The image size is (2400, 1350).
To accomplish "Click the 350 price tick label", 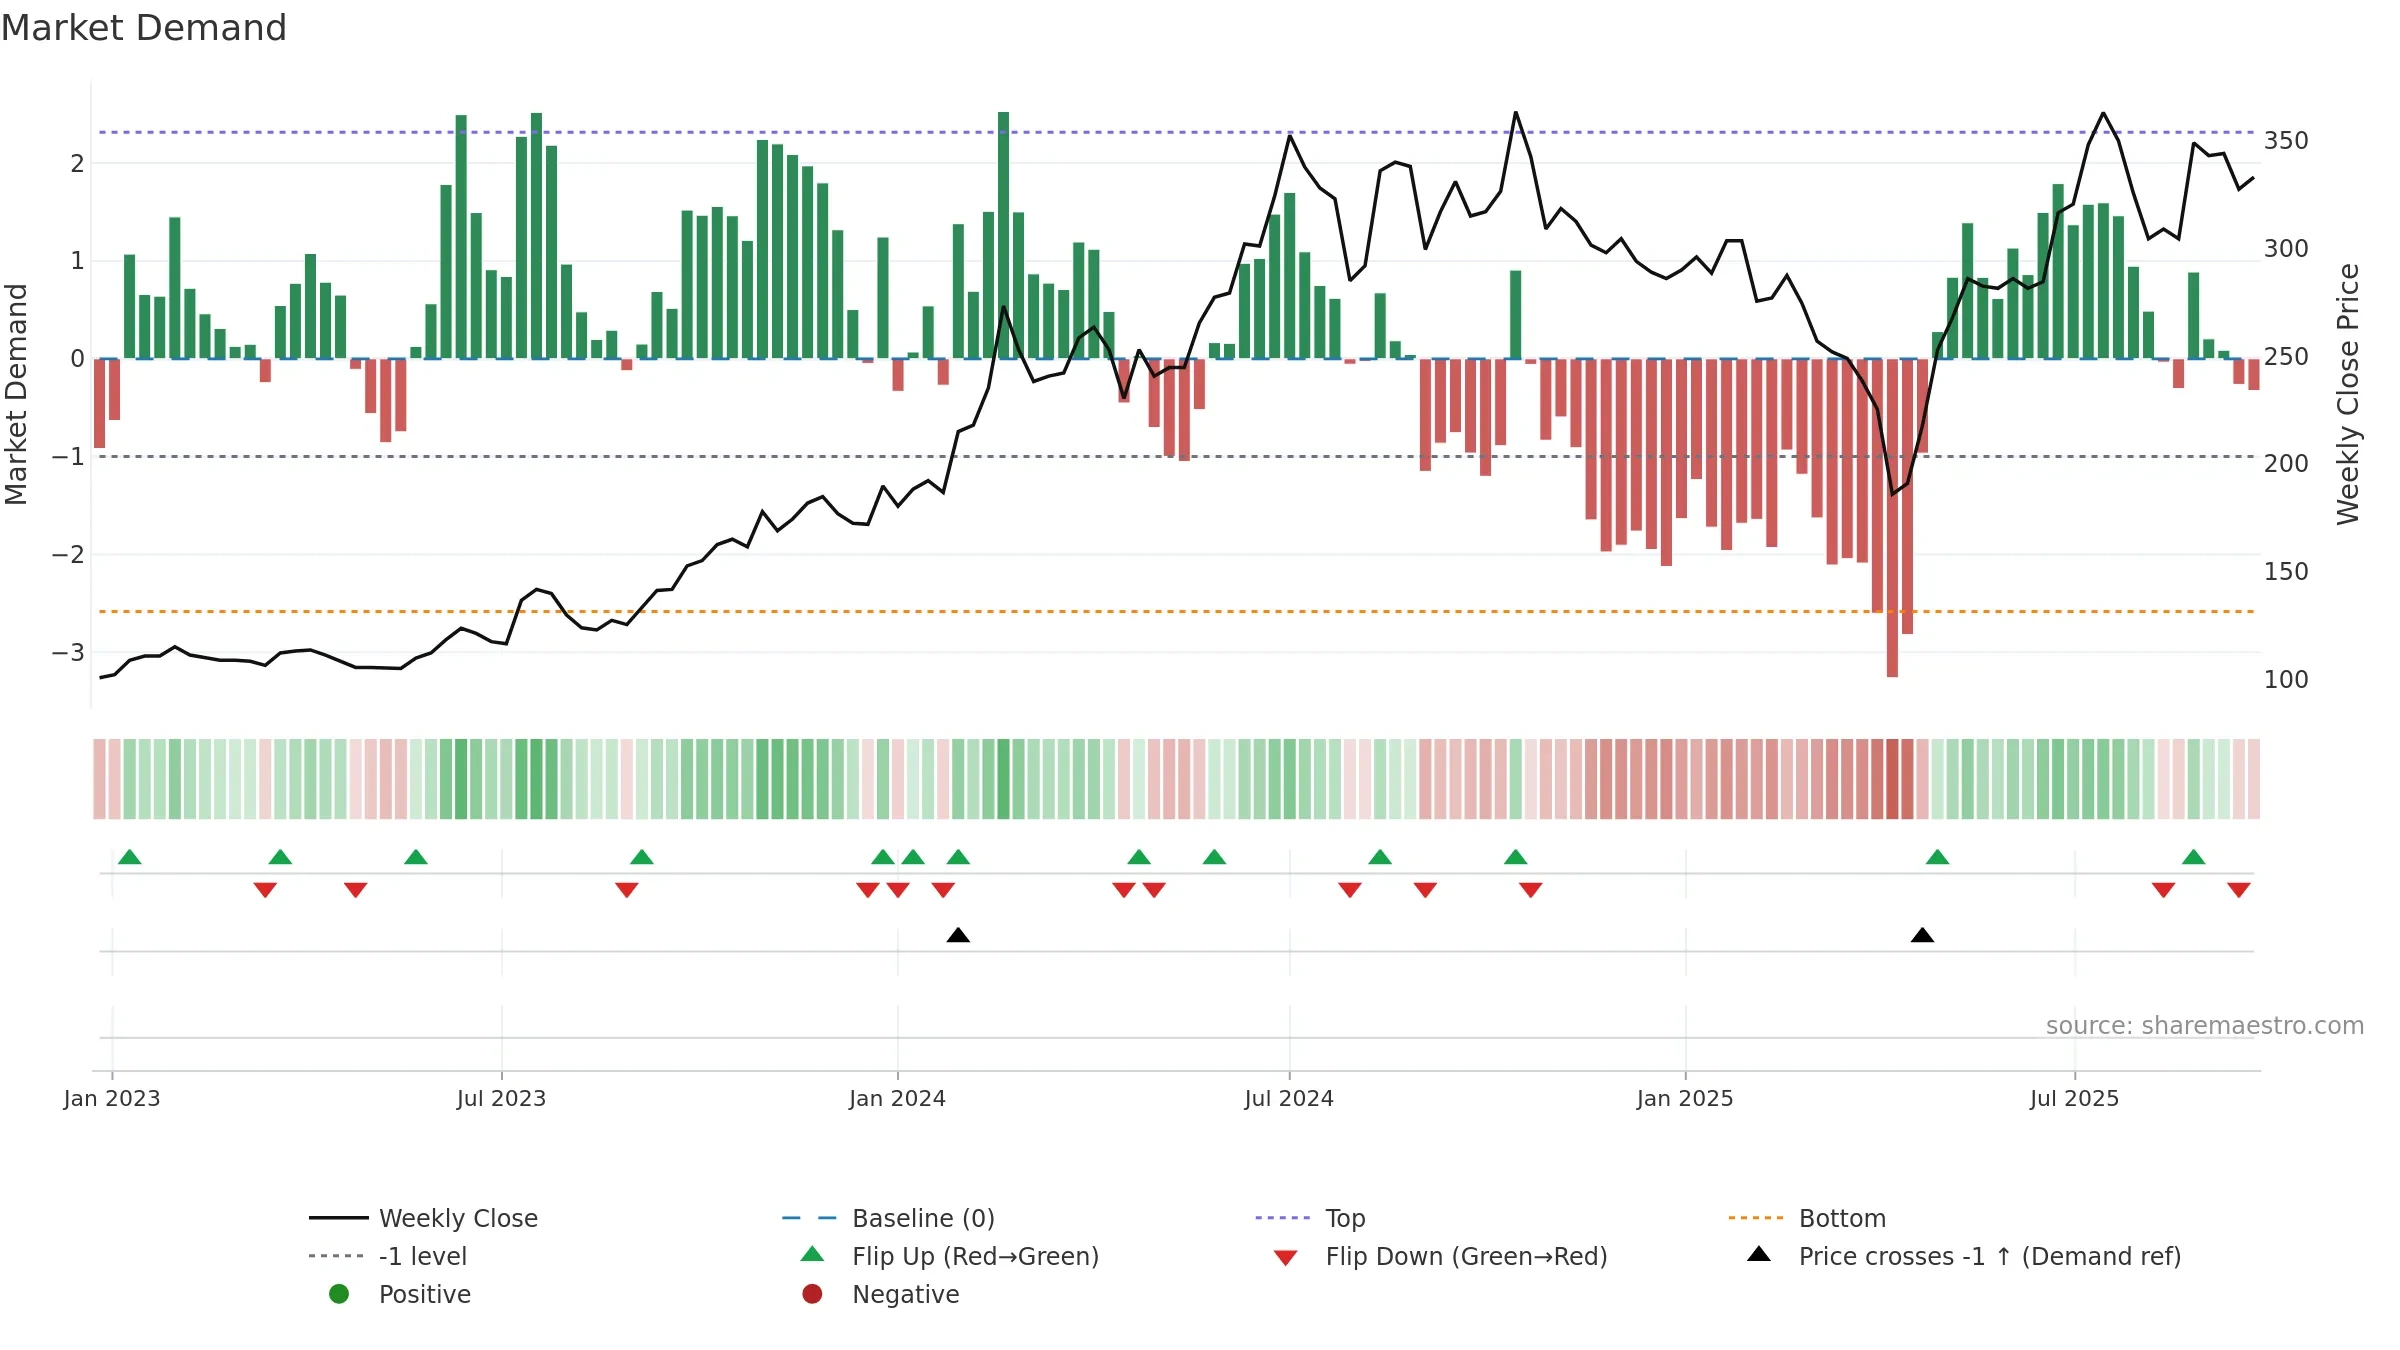I will pyautogui.click(x=2286, y=141).
